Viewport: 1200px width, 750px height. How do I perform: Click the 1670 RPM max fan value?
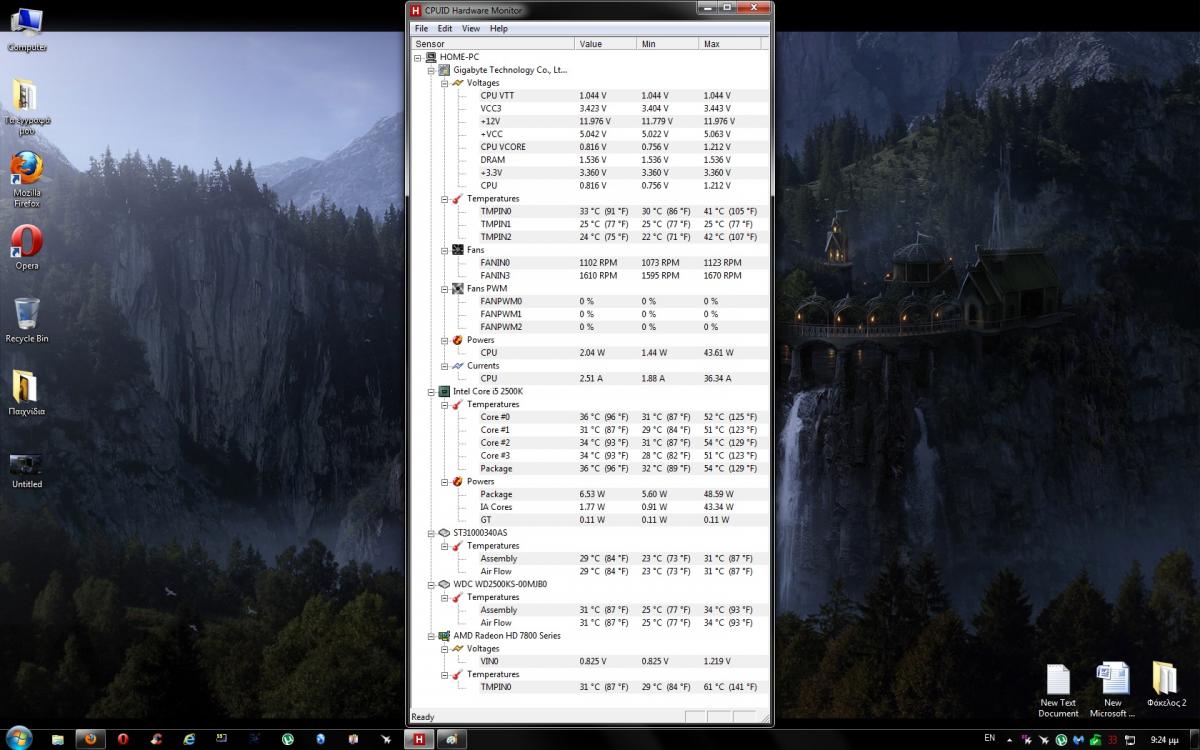click(722, 276)
